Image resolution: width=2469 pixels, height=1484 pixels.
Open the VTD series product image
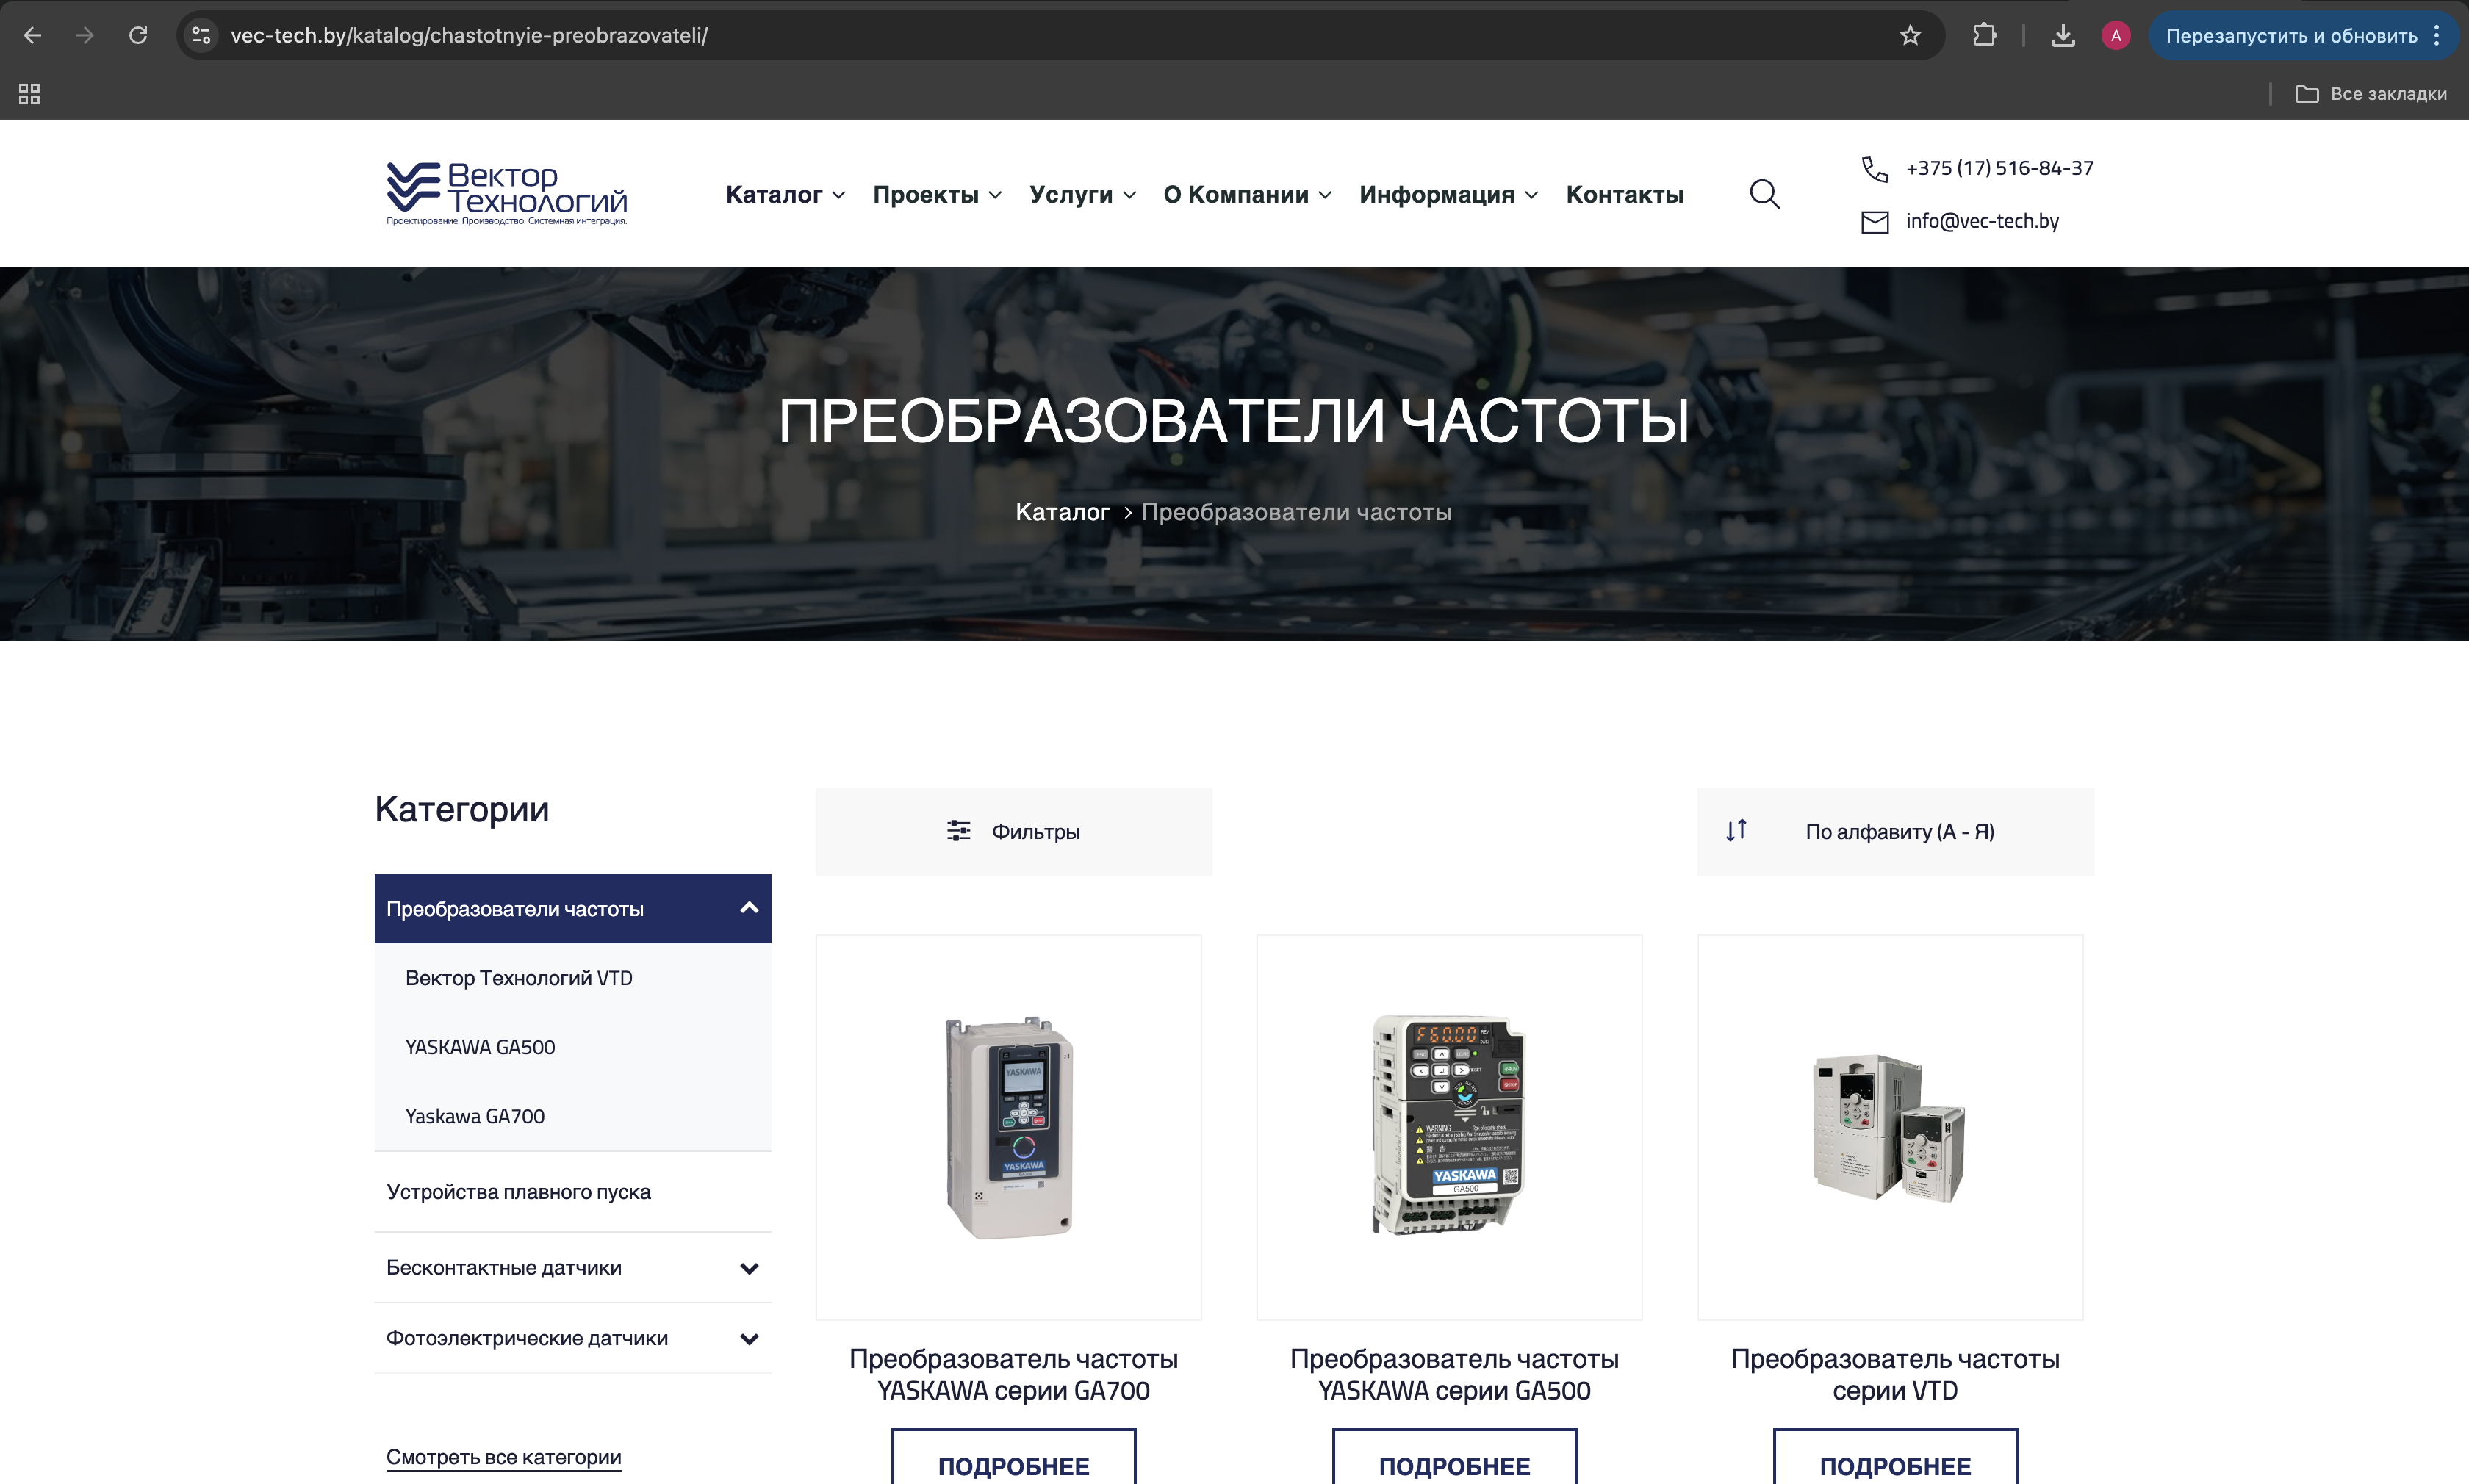[x=1890, y=1128]
